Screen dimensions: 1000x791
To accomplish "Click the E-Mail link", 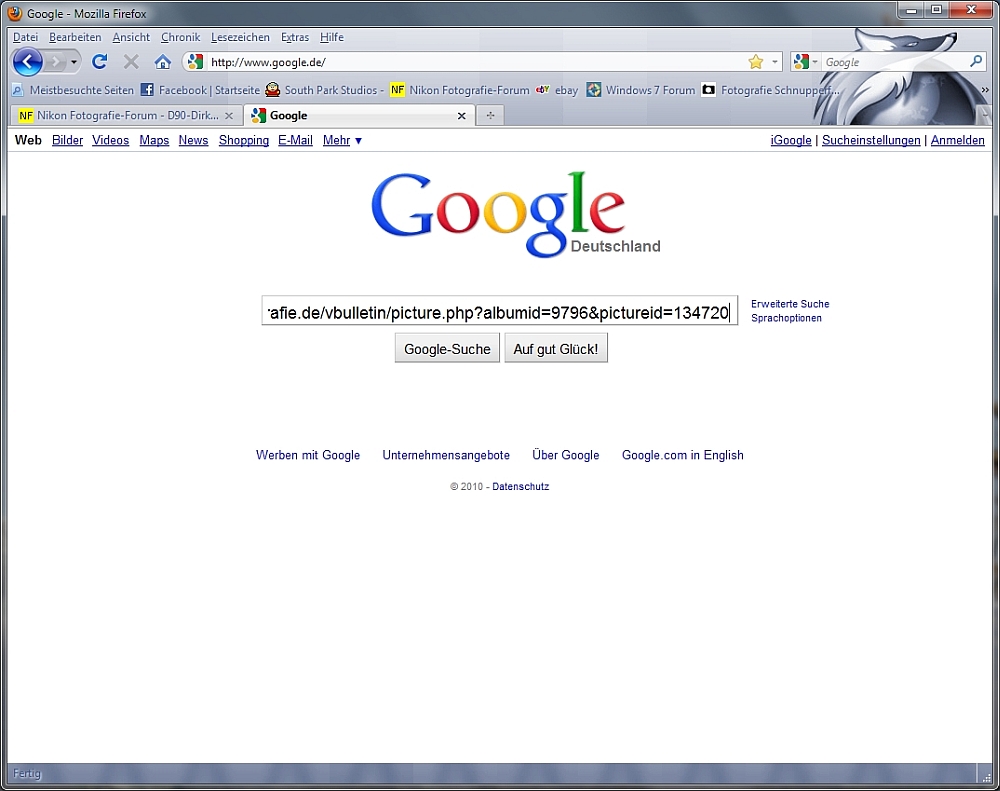I will point(295,140).
